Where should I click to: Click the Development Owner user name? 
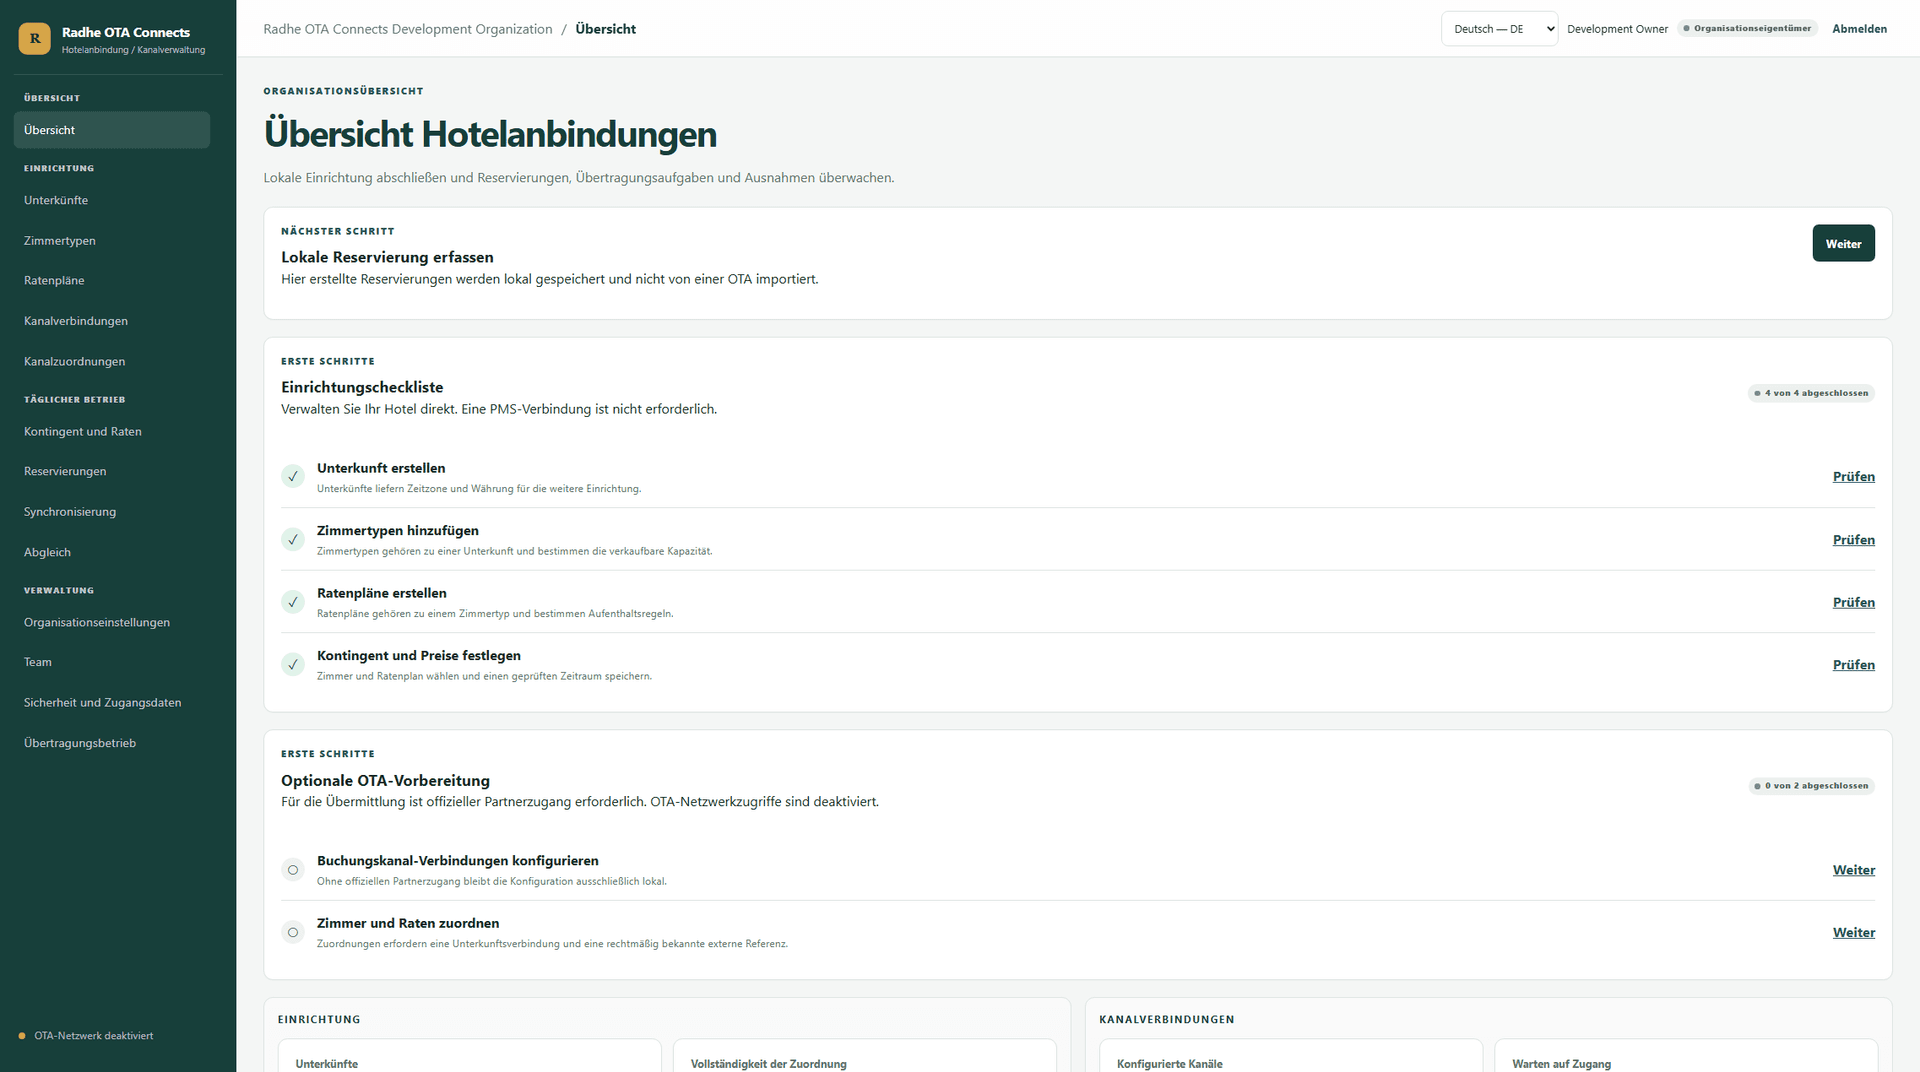point(1617,29)
